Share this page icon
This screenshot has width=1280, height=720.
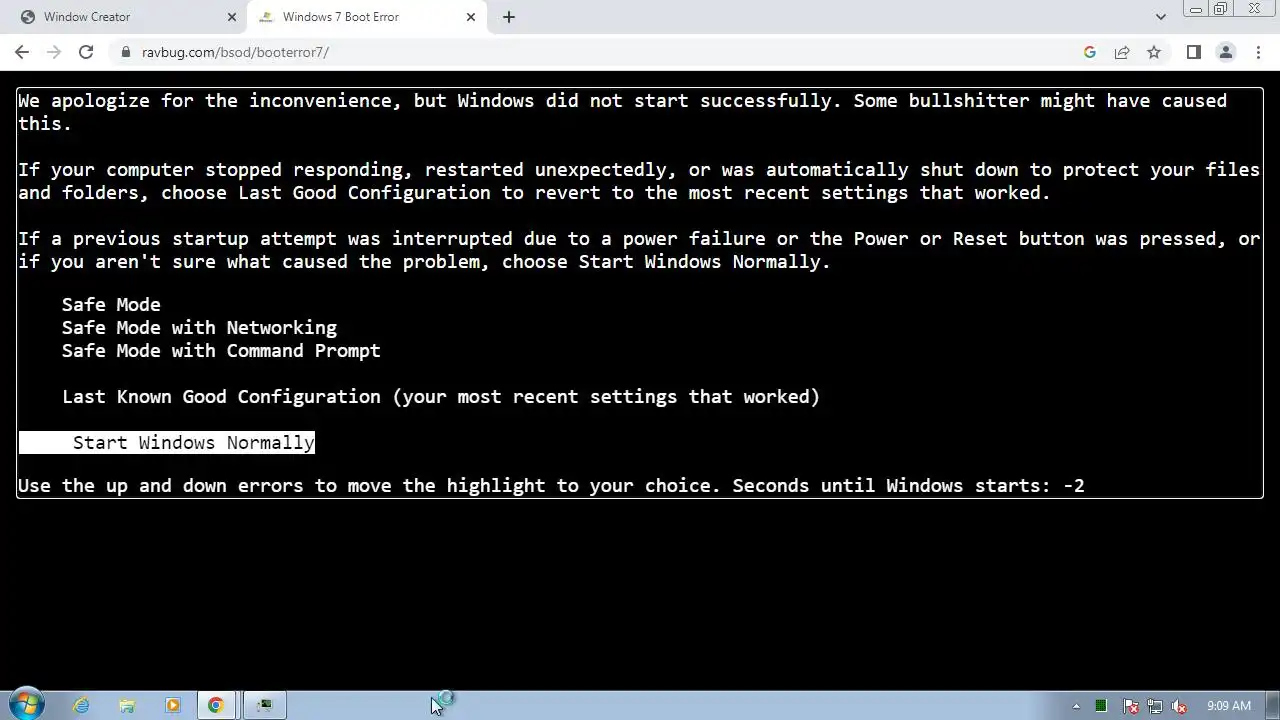pos(1122,52)
